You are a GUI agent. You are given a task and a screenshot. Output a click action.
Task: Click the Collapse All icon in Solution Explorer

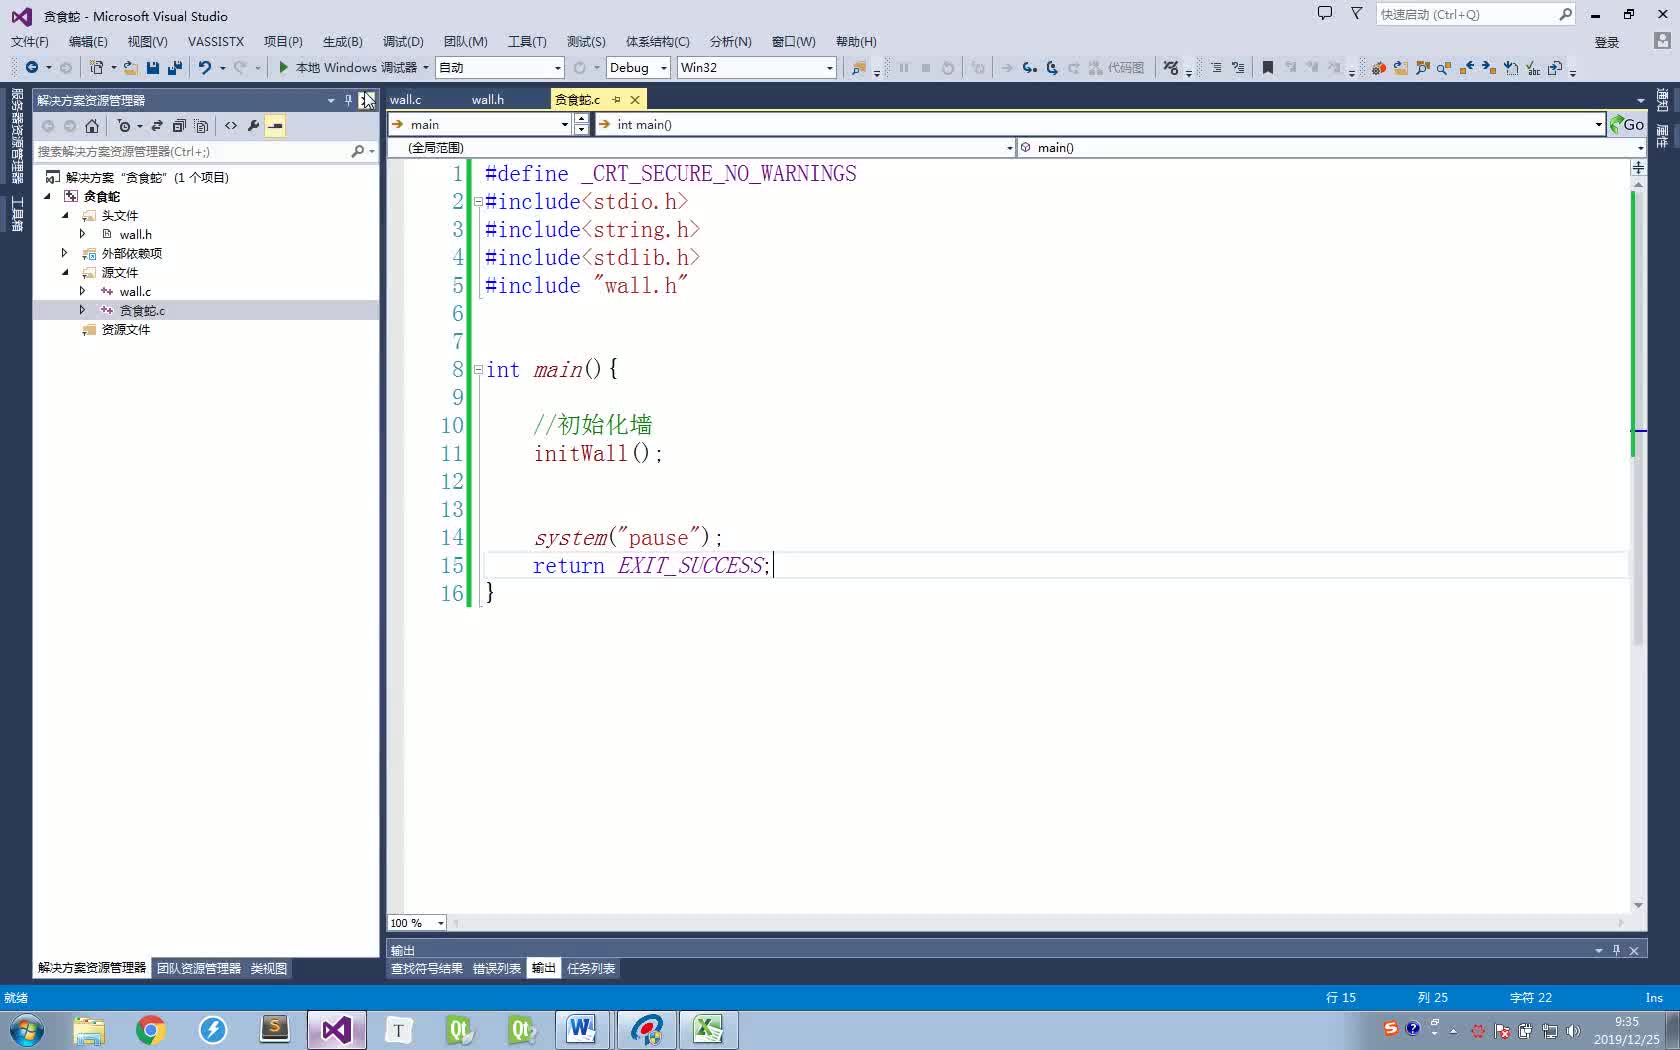tap(179, 126)
